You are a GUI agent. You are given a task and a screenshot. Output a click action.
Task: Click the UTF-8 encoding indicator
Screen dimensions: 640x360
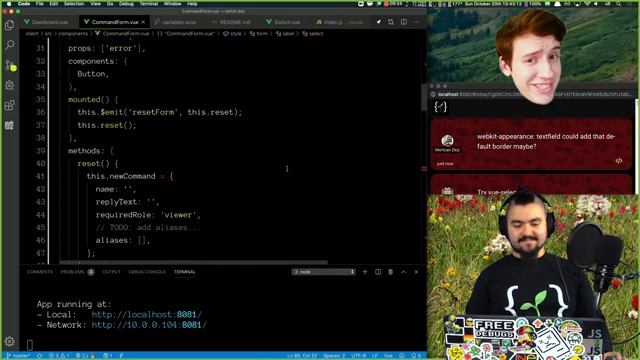click(359, 356)
